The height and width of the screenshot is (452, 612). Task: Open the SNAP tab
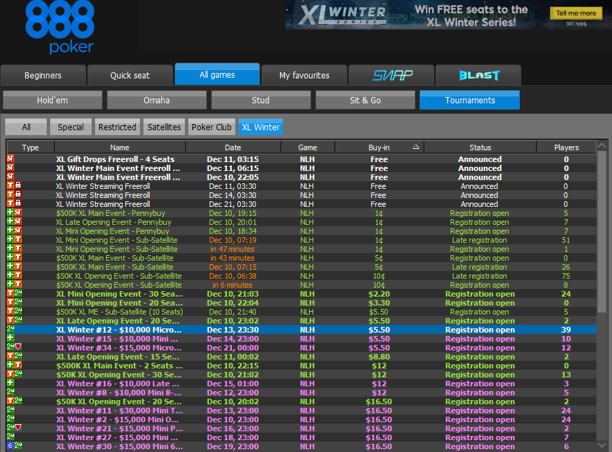point(391,75)
